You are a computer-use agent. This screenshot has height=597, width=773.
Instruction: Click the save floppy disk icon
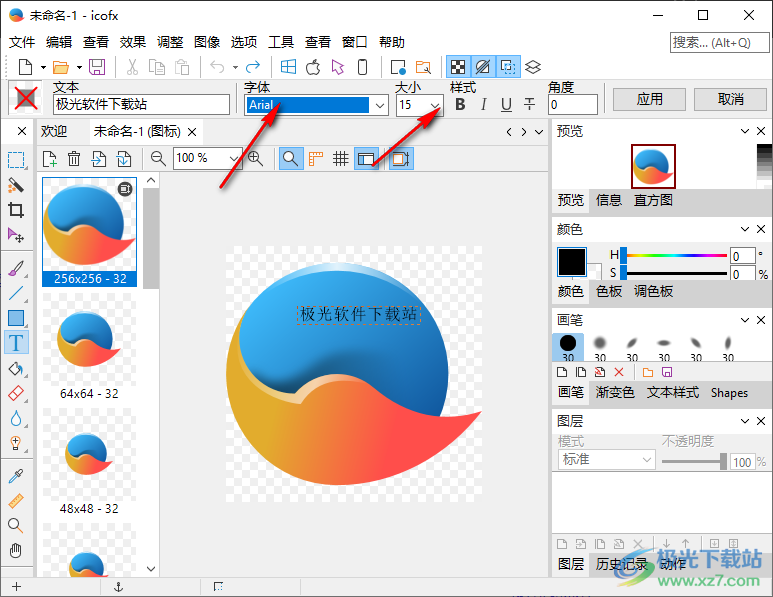(x=97, y=67)
